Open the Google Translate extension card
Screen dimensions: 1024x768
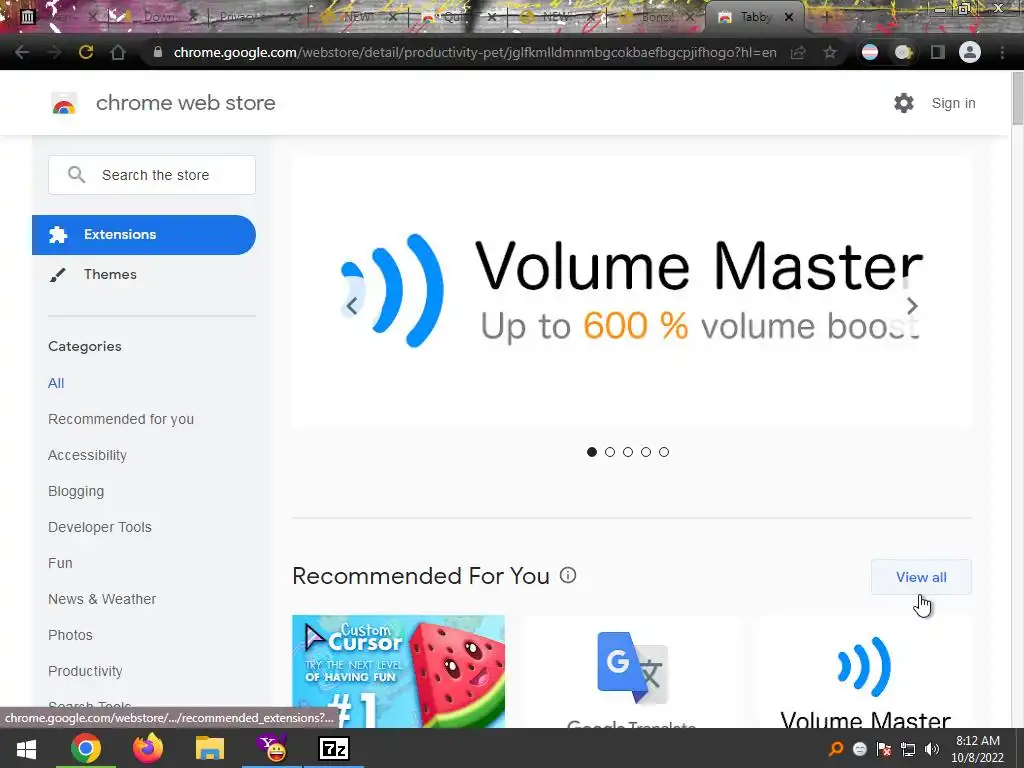(x=632, y=671)
